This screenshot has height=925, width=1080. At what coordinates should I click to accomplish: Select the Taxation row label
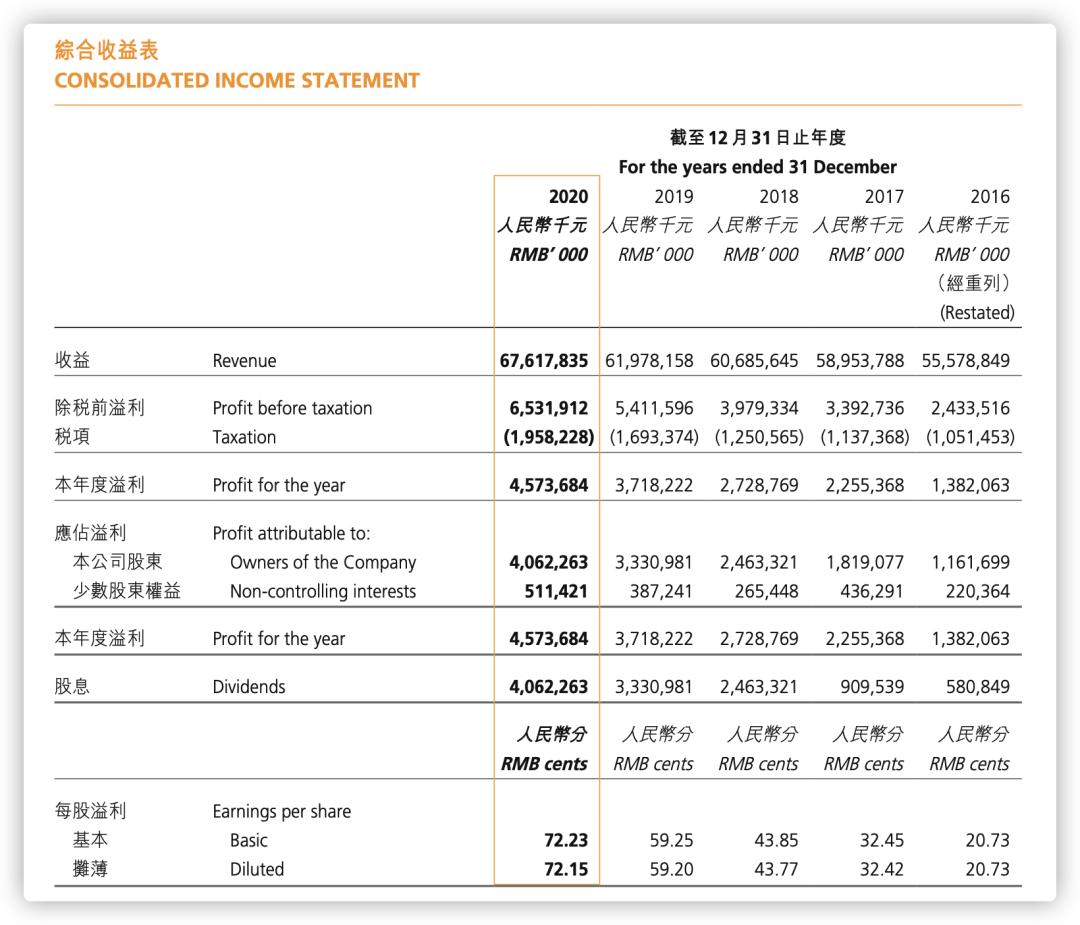244,437
